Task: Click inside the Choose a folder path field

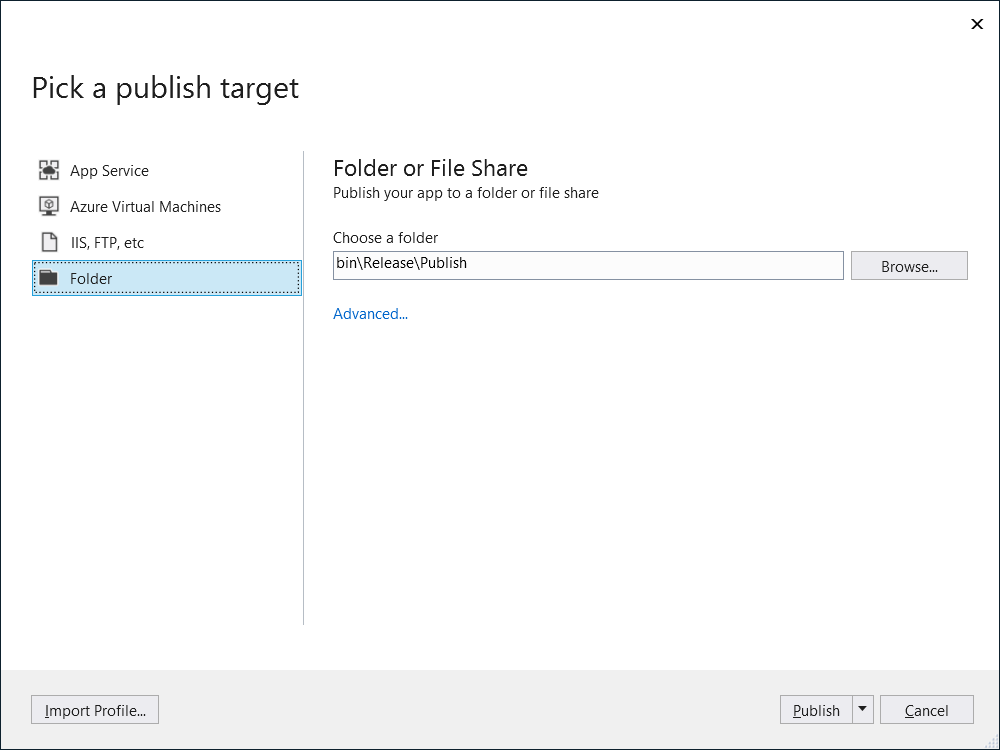Action: pyautogui.click(x=588, y=264)
